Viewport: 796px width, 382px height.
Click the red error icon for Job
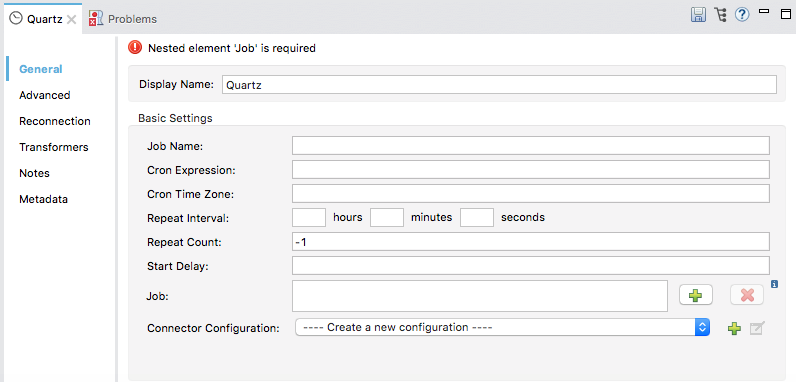tap(135, 48)
